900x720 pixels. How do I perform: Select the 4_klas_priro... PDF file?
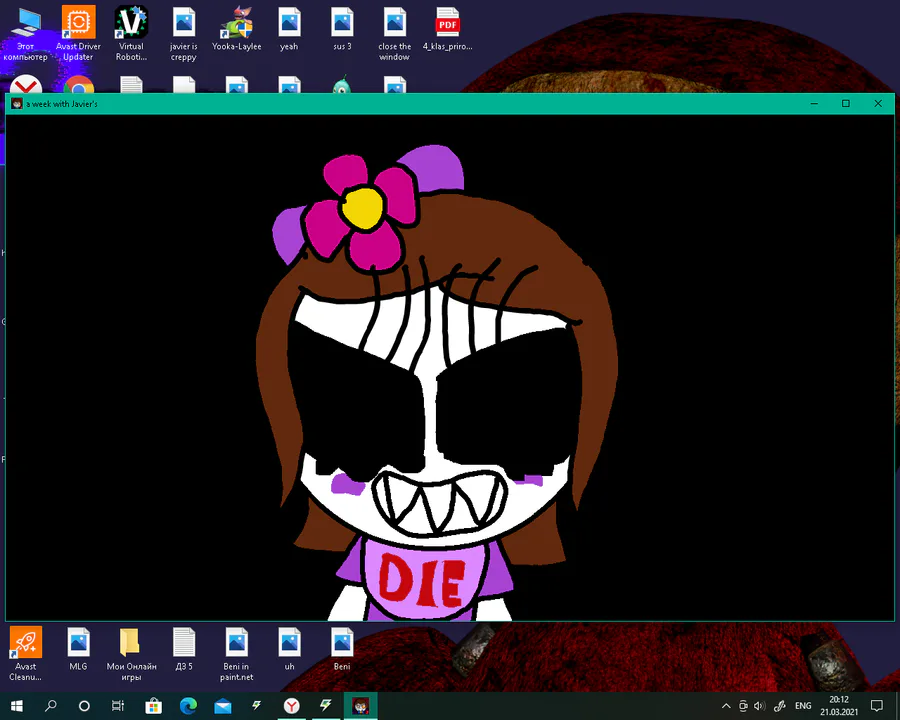[448, 29]
